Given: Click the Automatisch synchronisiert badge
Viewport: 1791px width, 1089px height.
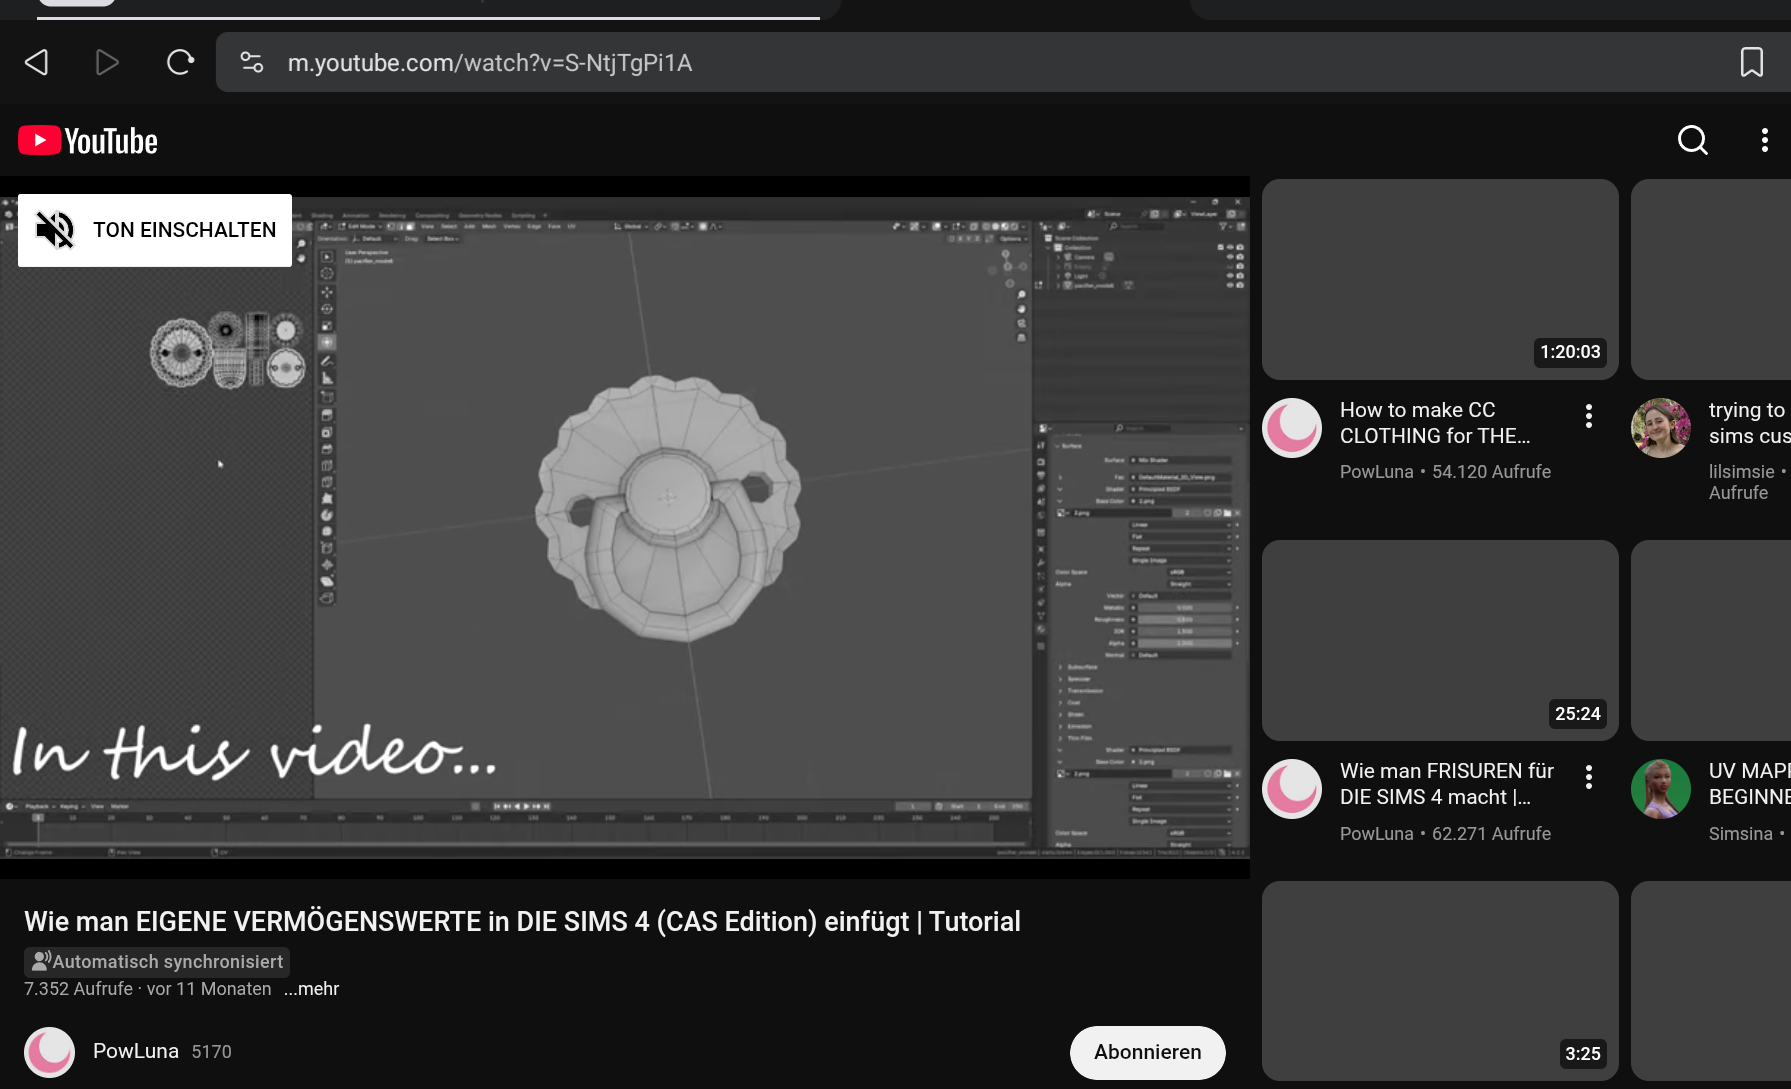Looking at the screenshot, I should [157, 962].
